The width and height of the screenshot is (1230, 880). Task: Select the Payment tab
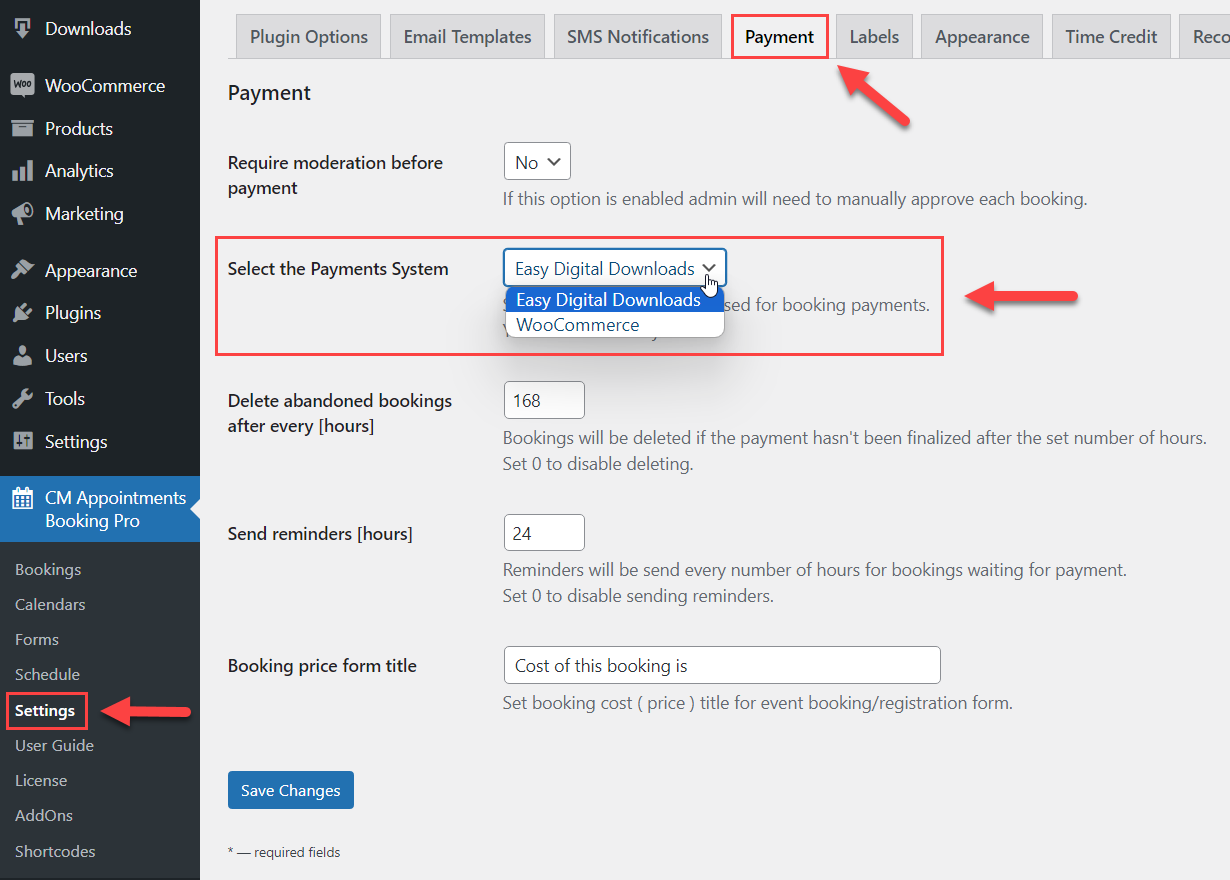780,37
